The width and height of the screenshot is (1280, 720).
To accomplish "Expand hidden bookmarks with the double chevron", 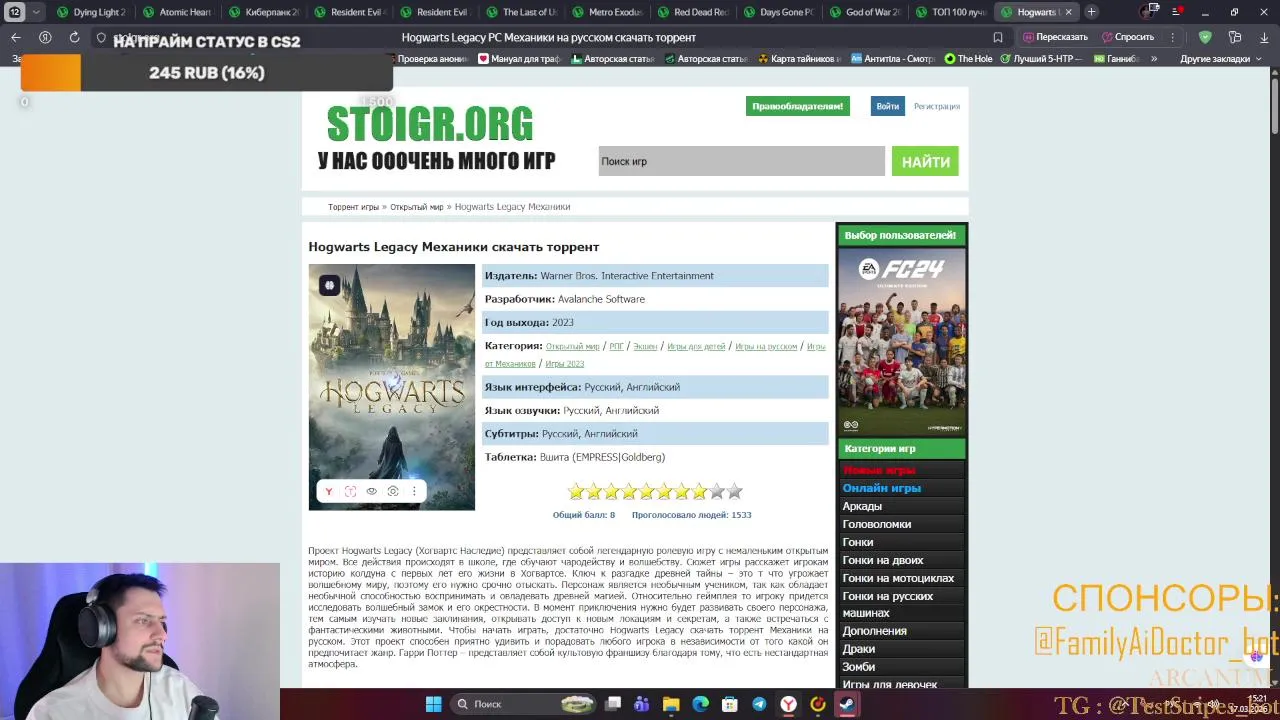I will click(1154, 59).
